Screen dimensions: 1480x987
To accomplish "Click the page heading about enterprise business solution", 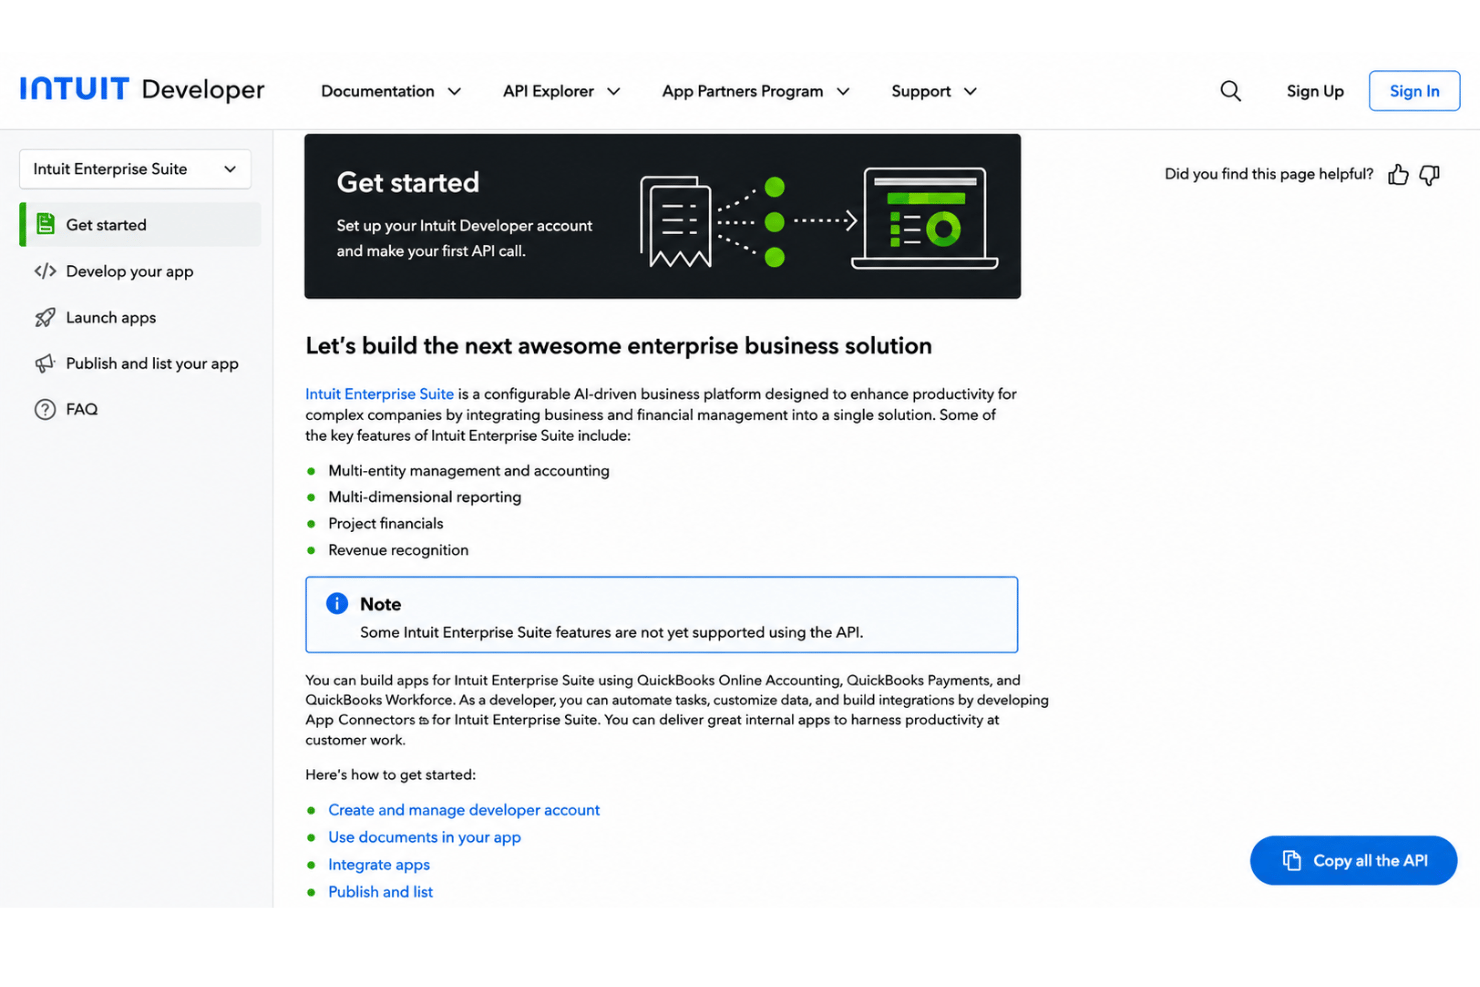I will coord(618,346).
